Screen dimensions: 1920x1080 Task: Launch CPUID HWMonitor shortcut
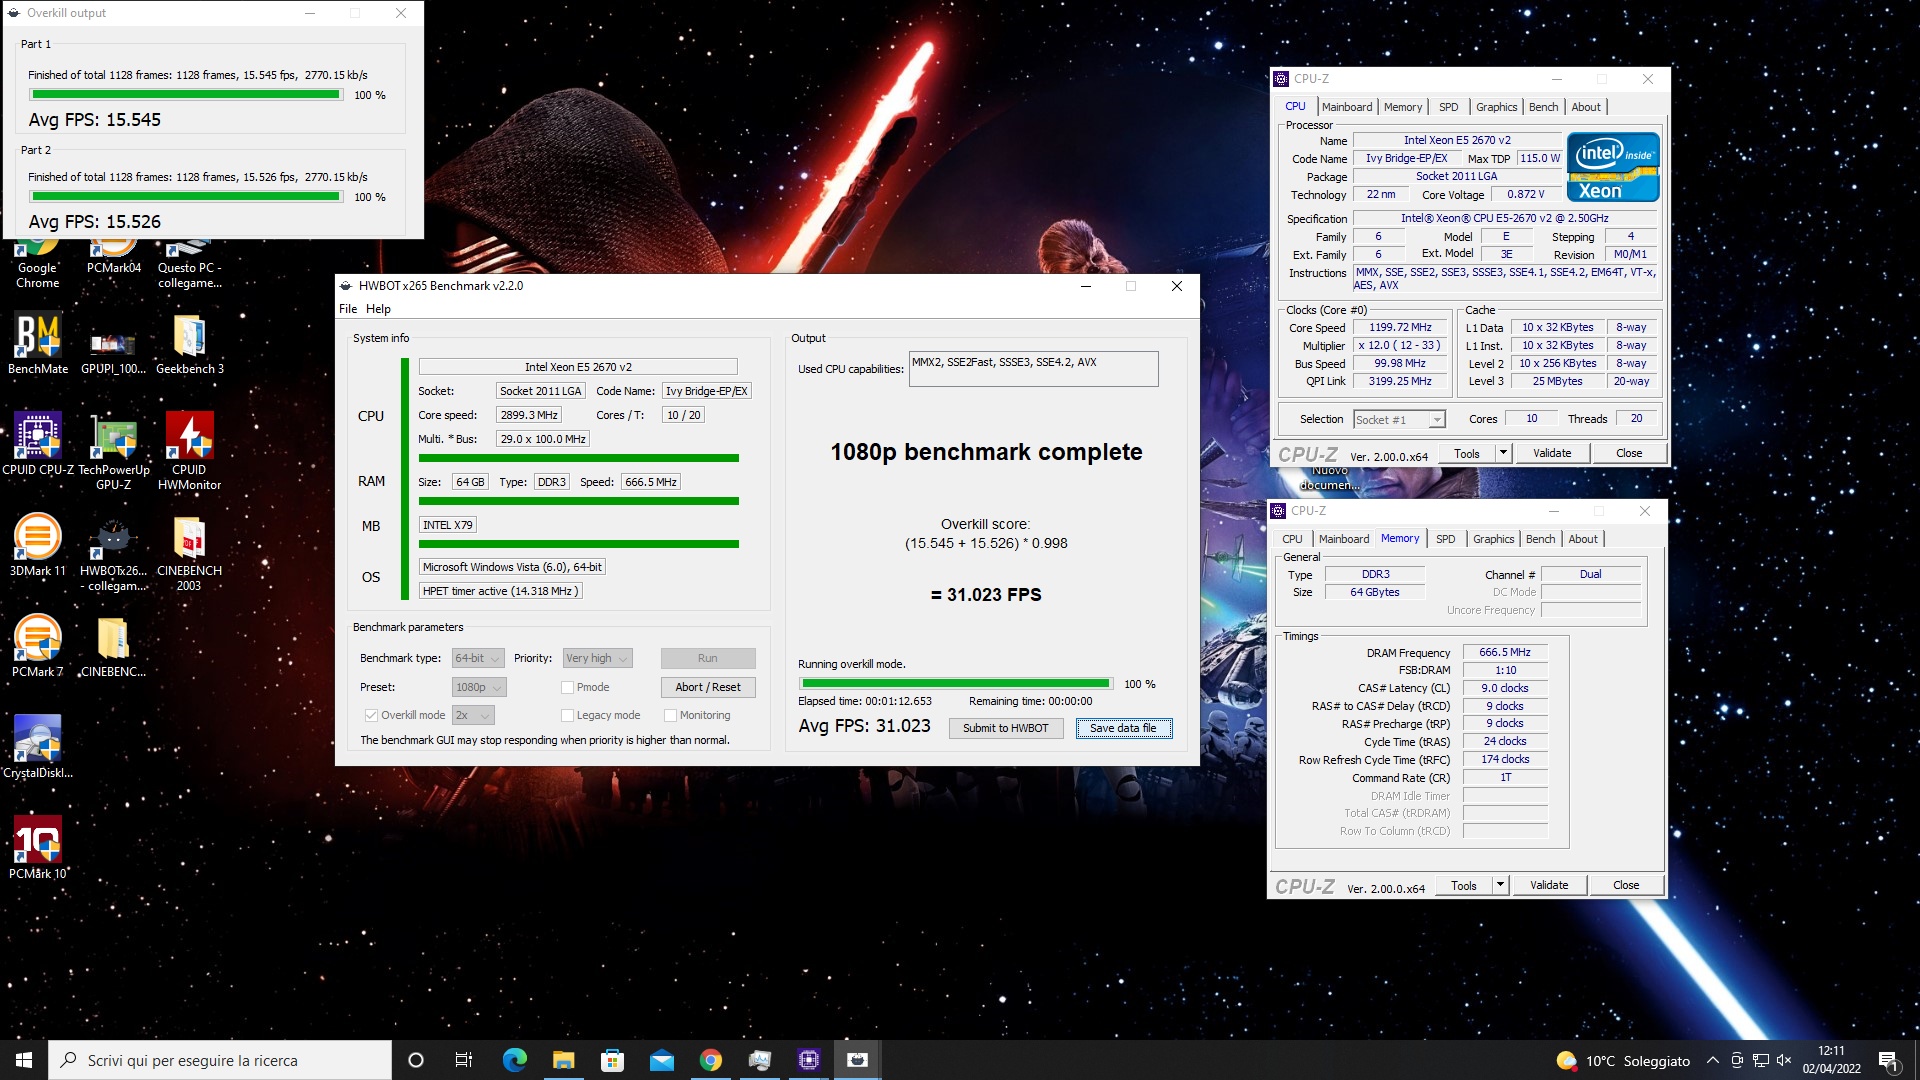click(189, 452)
